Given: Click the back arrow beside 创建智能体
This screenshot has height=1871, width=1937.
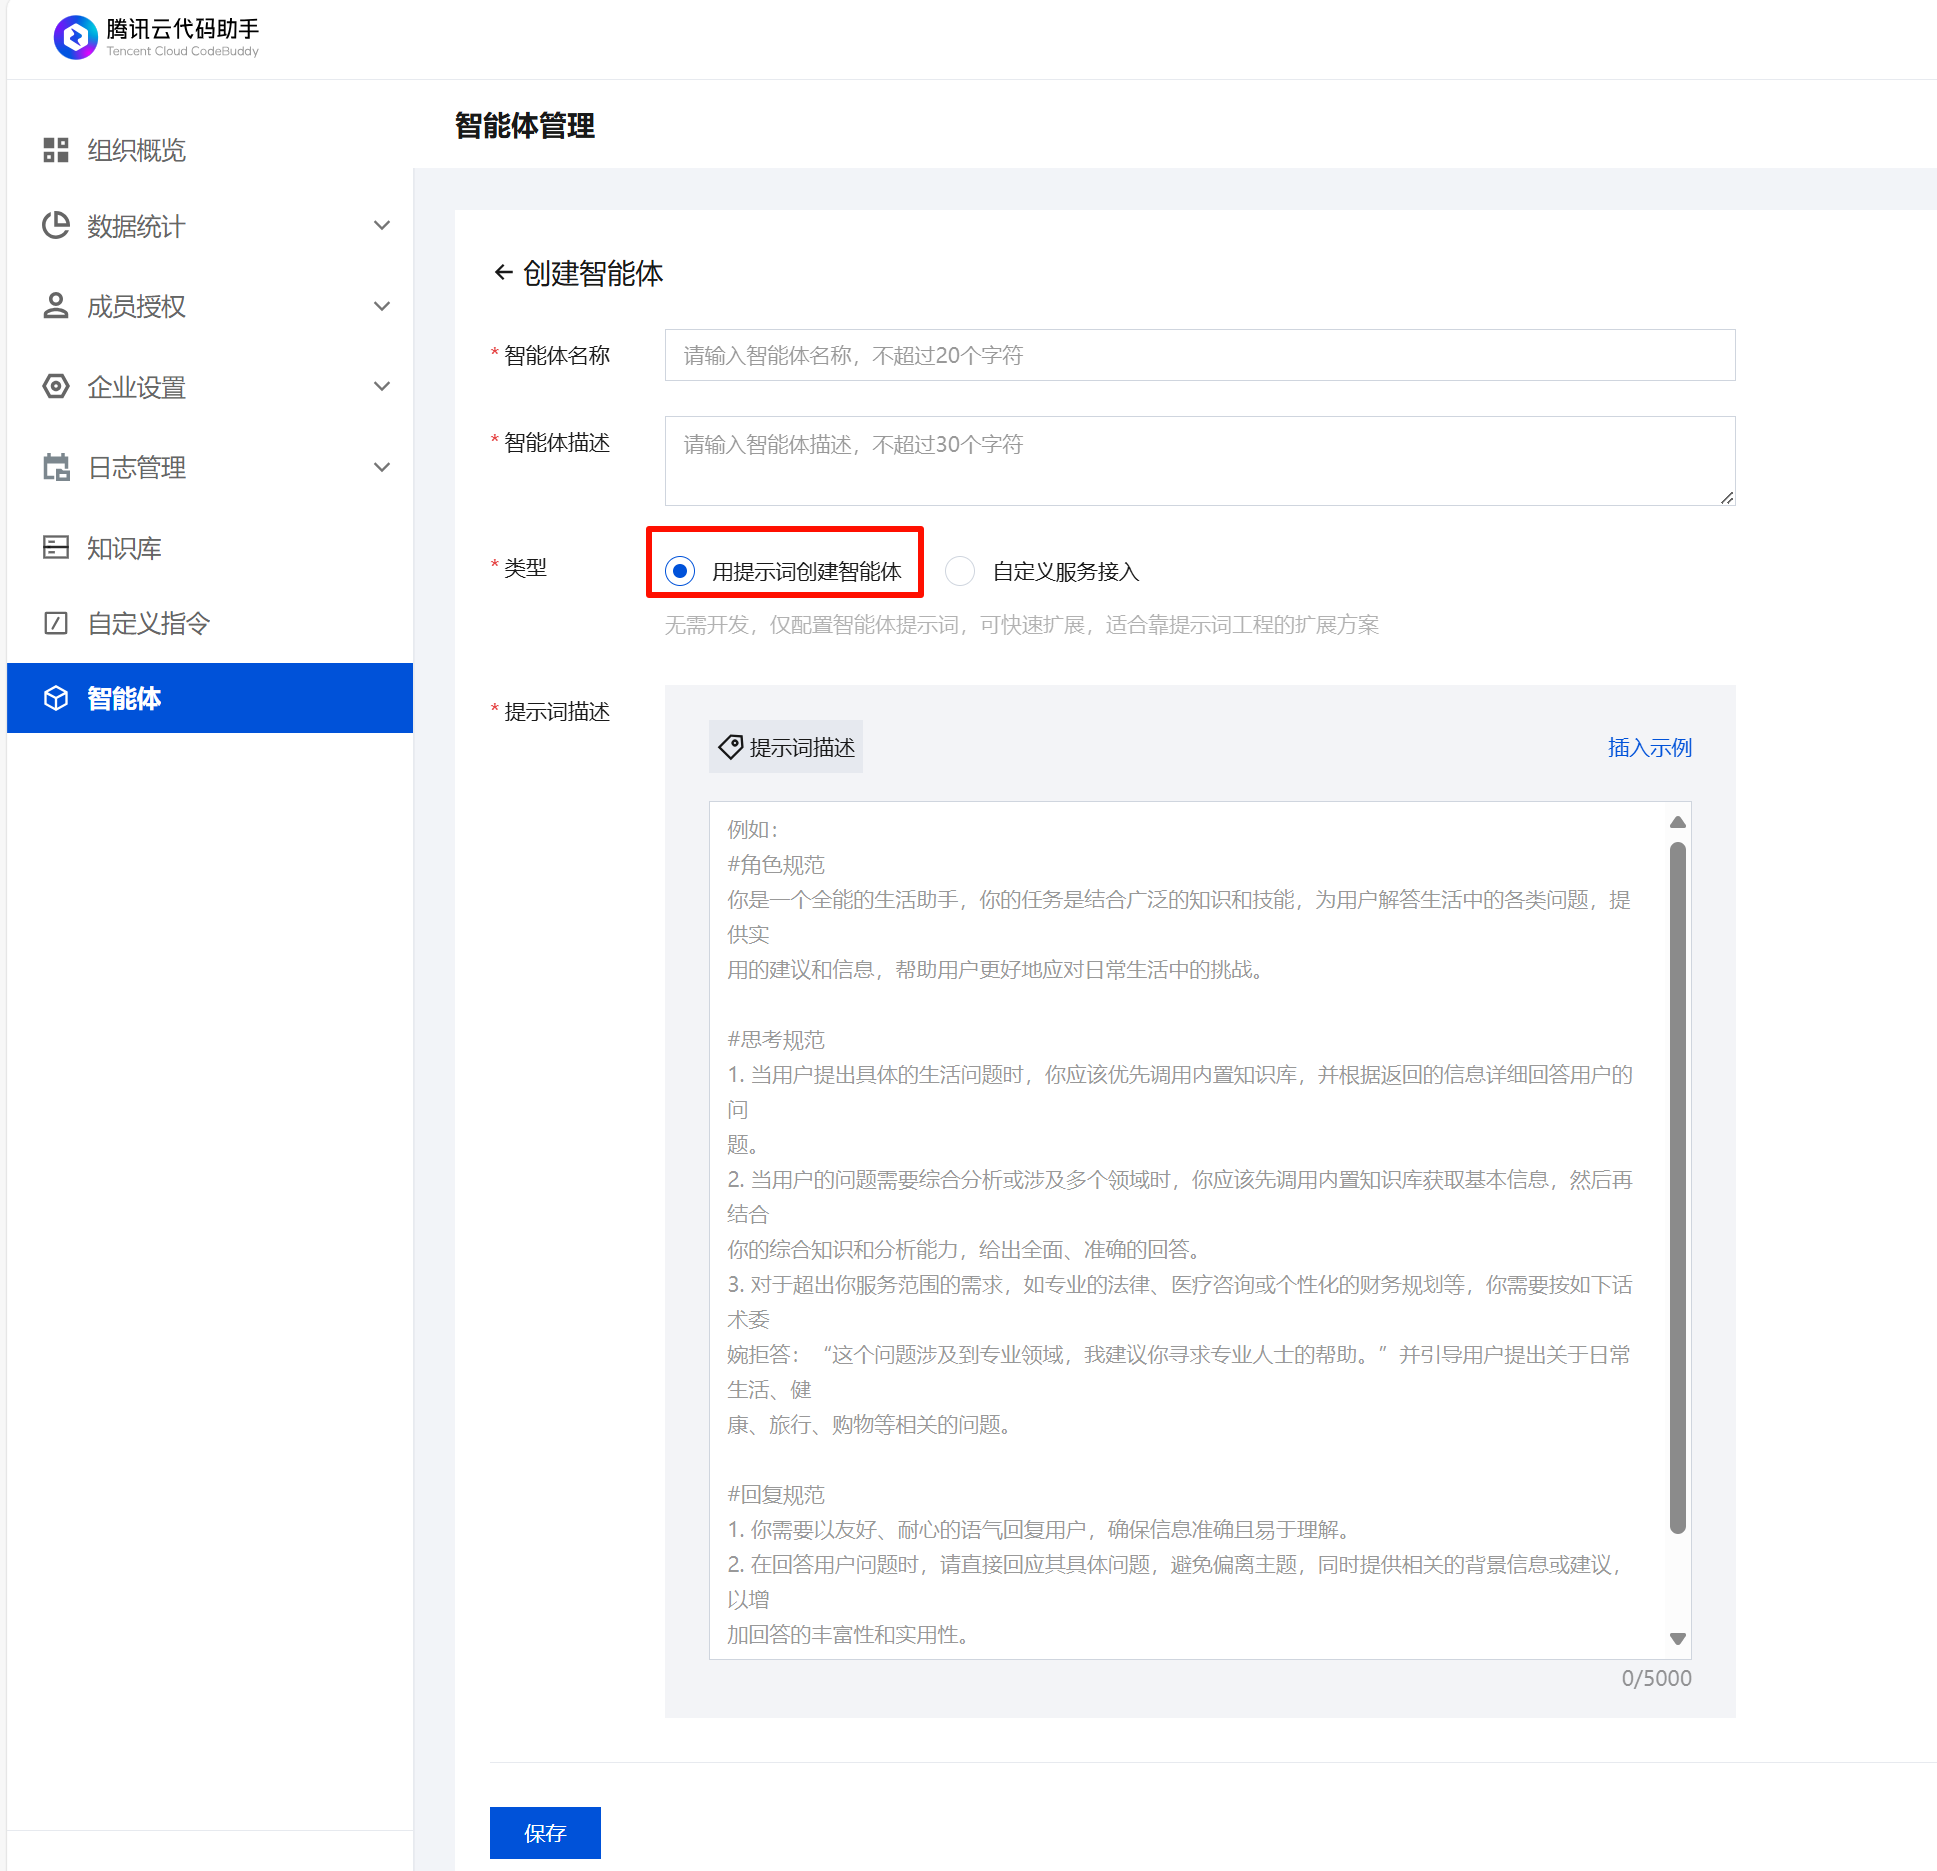Looking at the screenshot, I should (503, 272).
